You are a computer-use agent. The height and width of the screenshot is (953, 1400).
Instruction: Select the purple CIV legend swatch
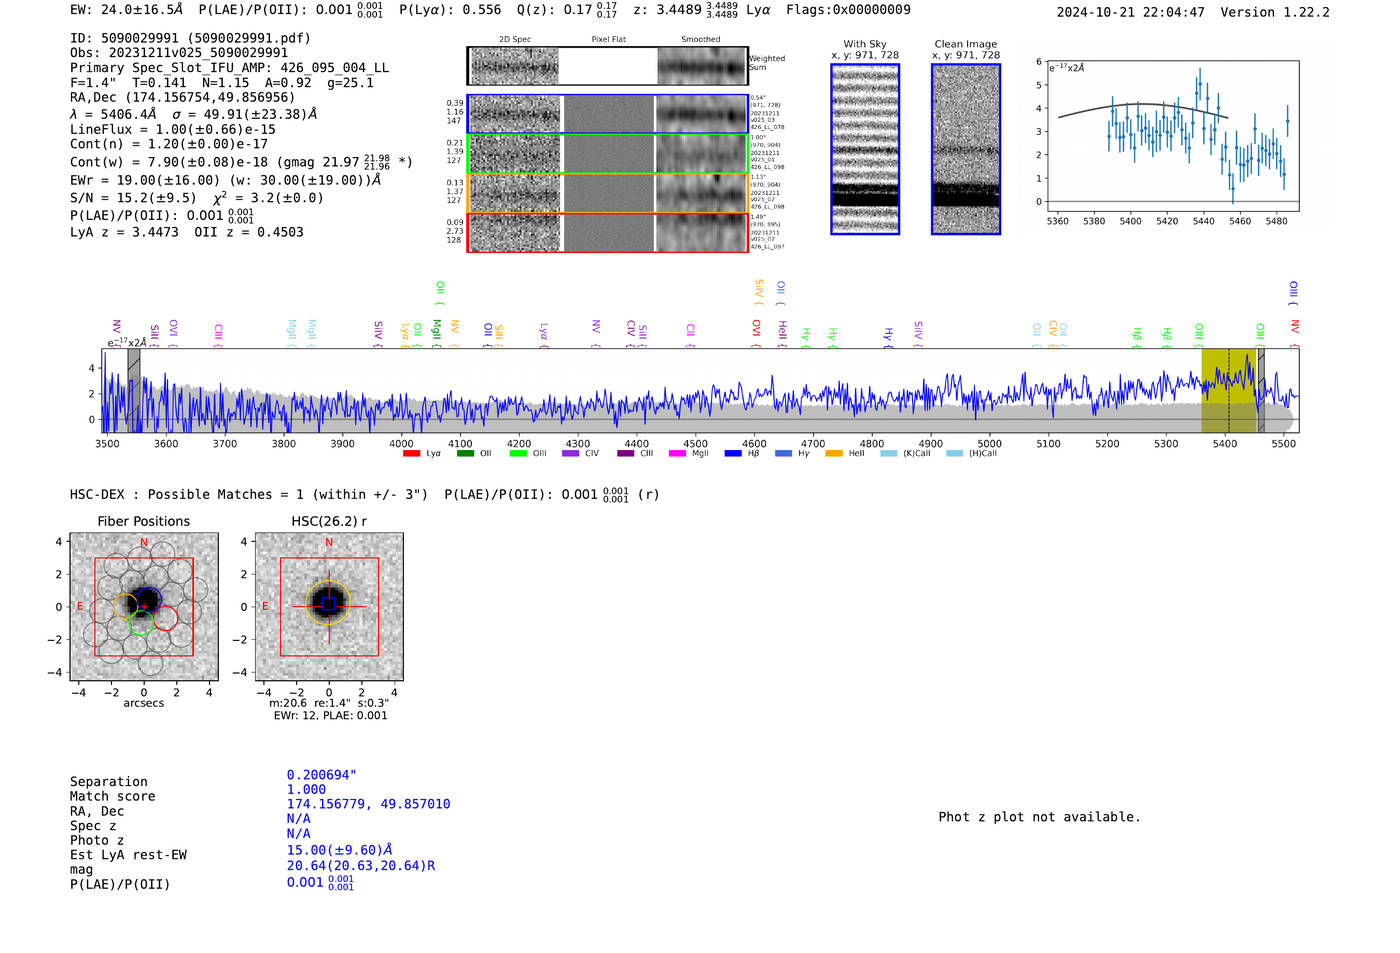coord(570,454)
